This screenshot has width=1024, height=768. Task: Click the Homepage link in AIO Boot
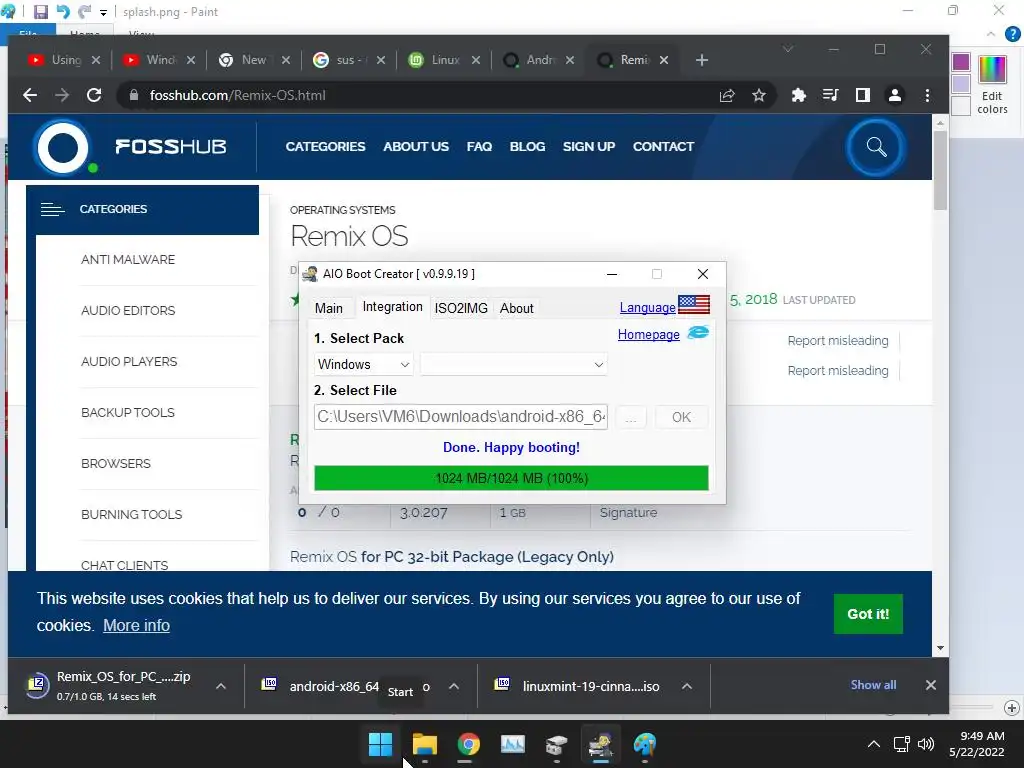[648, 334]
